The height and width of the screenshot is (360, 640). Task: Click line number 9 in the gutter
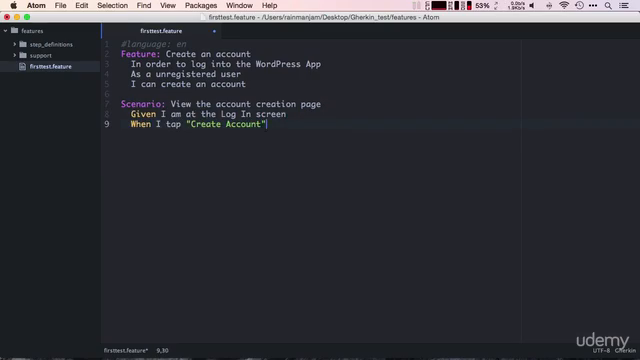(107, 124)
